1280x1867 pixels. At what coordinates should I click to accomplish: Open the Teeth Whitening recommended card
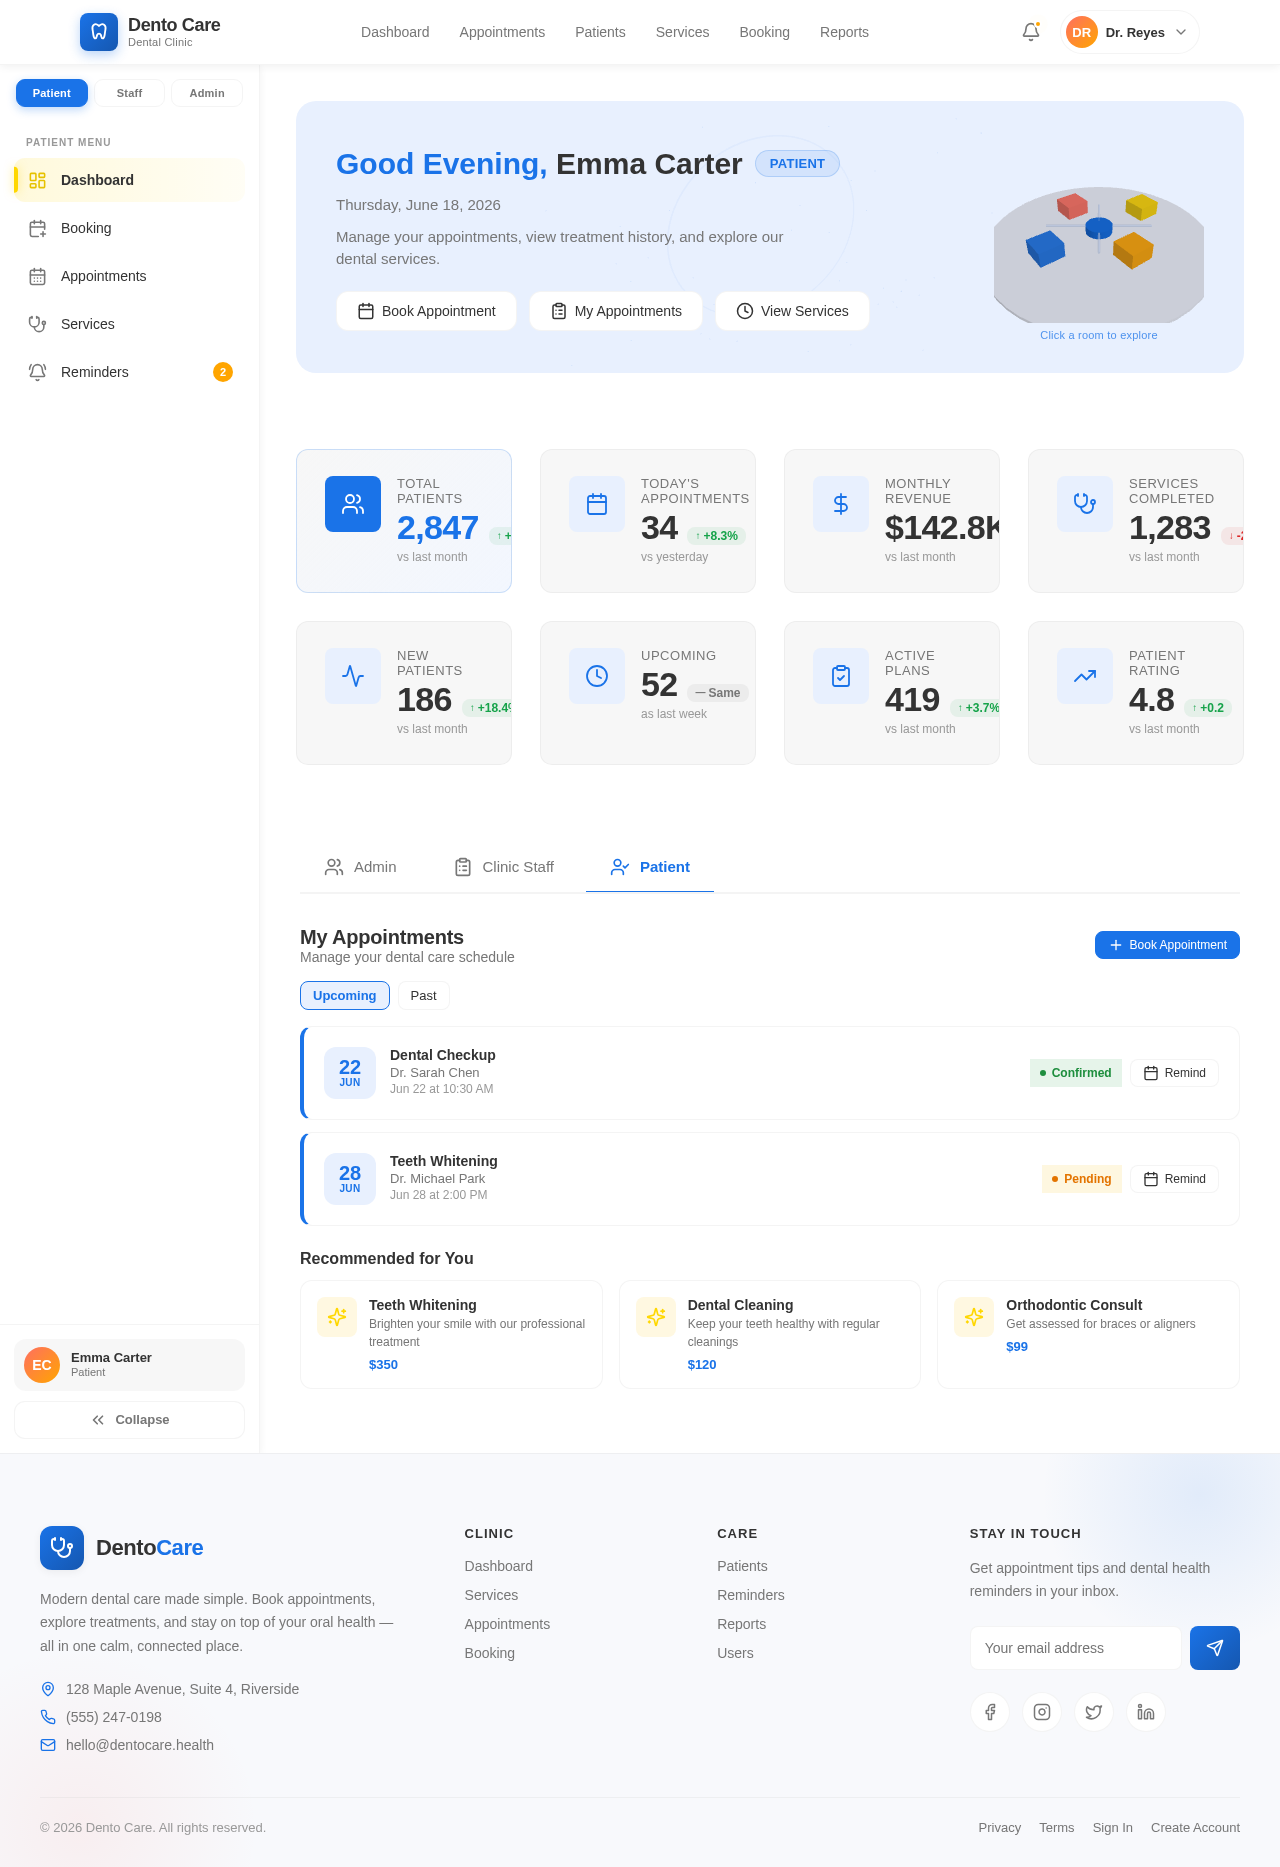451,1334
